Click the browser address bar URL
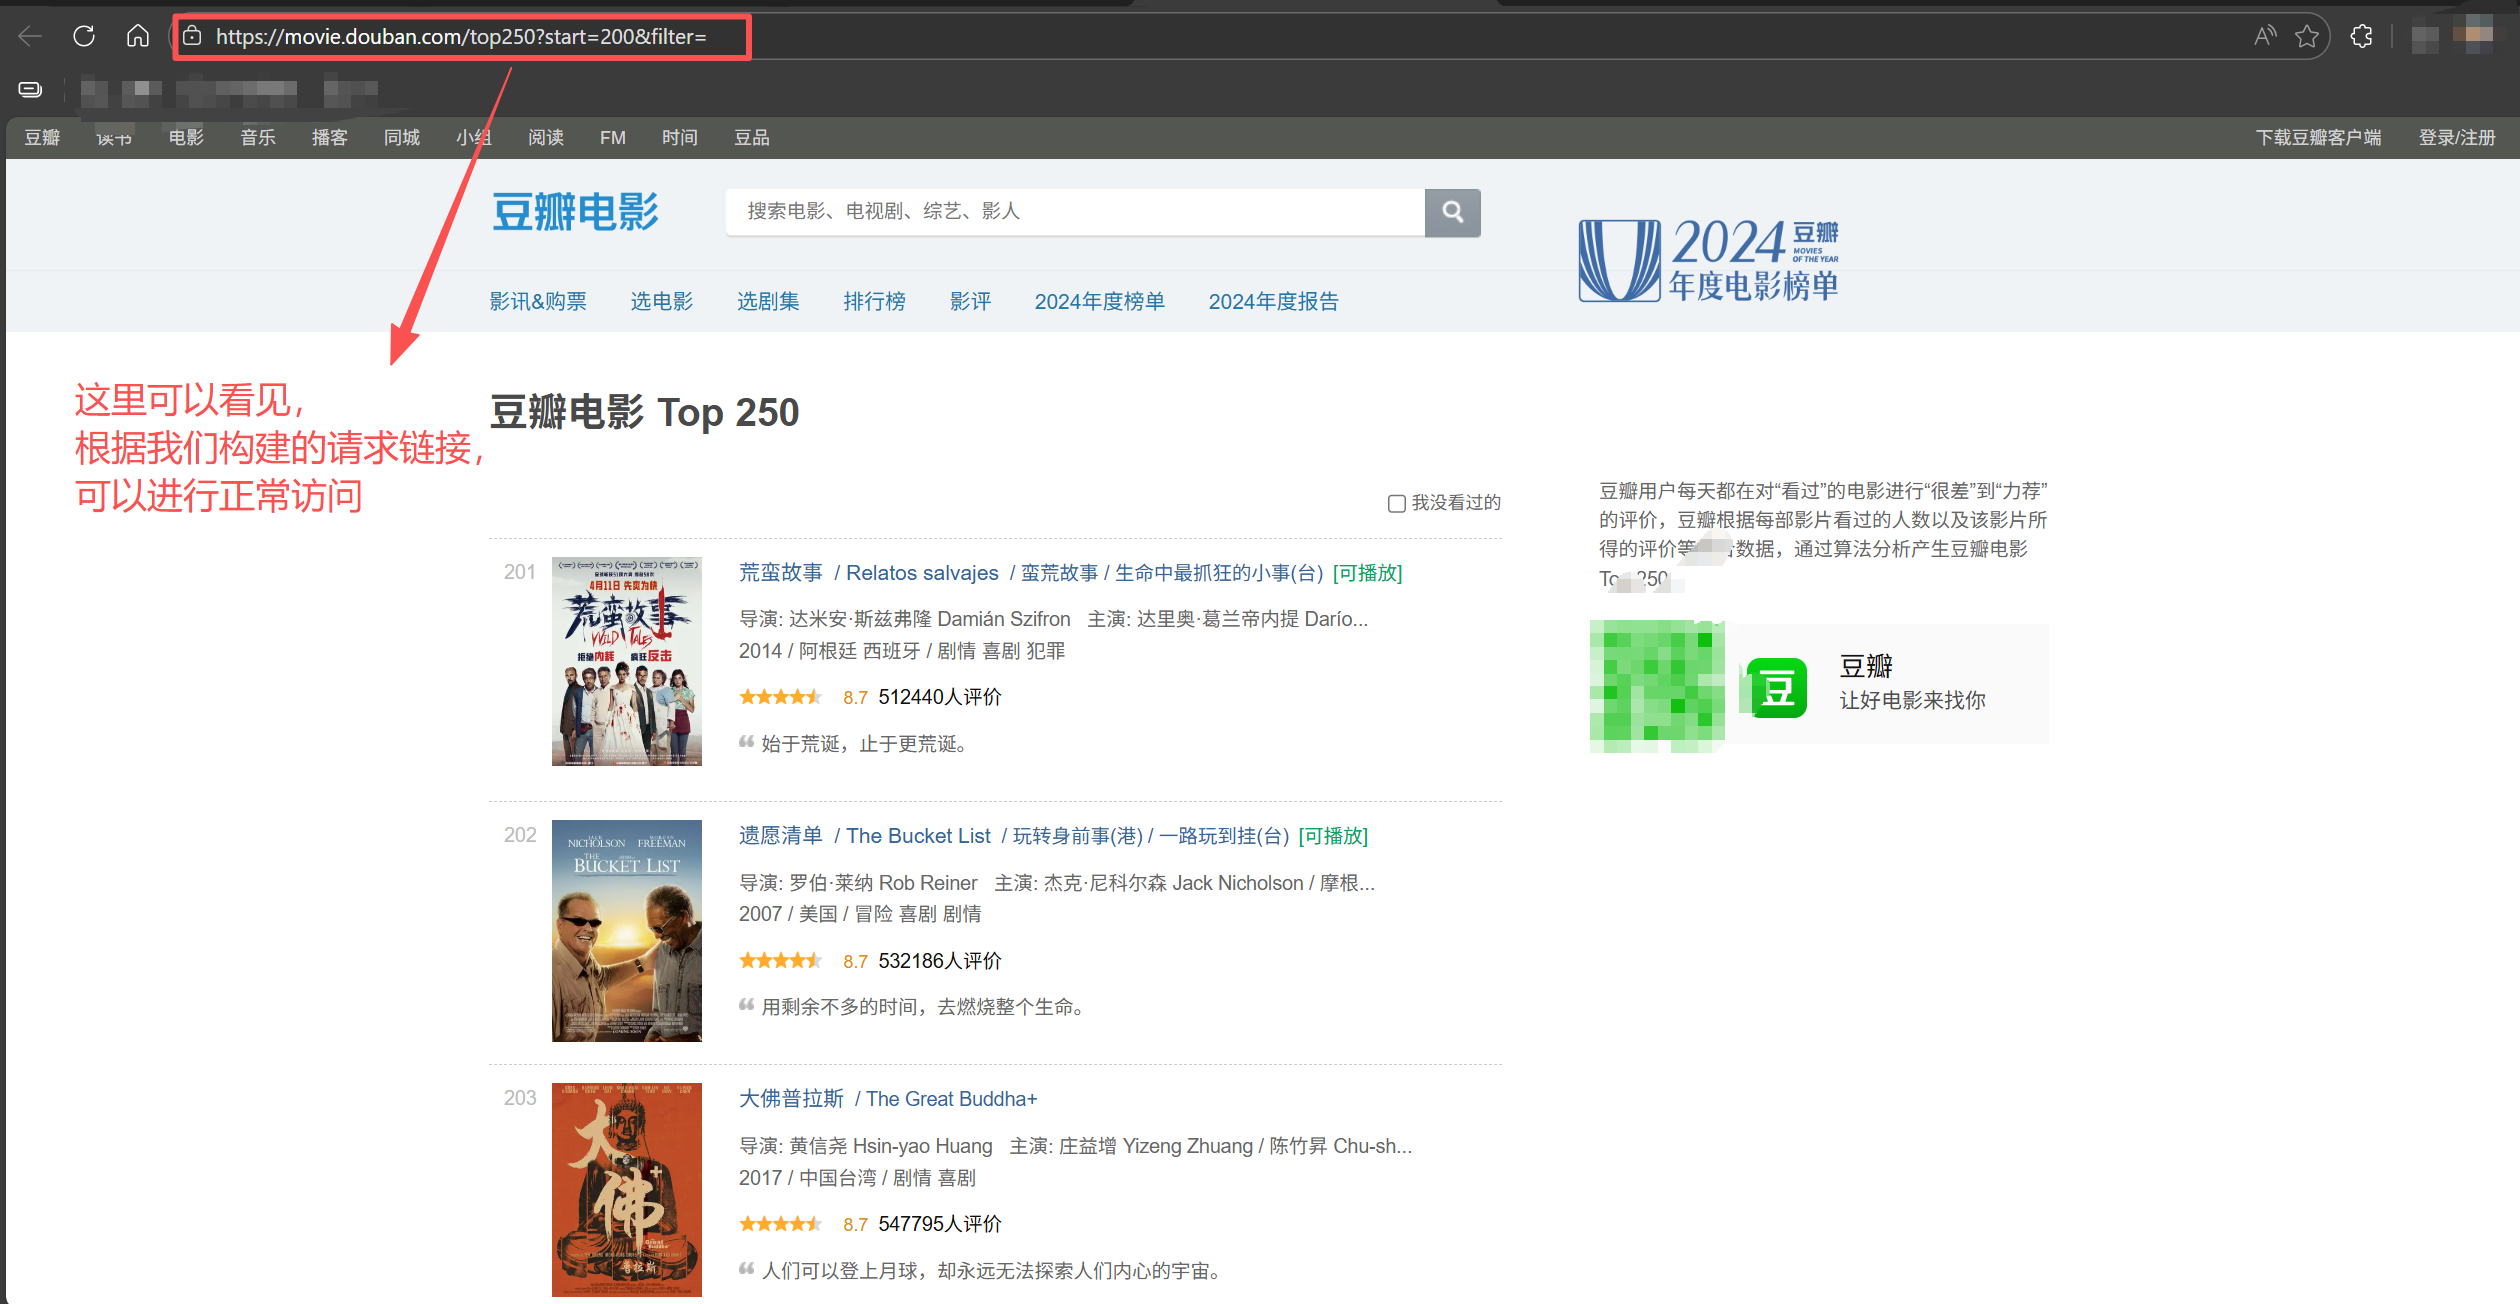 (x=461, y=37)
